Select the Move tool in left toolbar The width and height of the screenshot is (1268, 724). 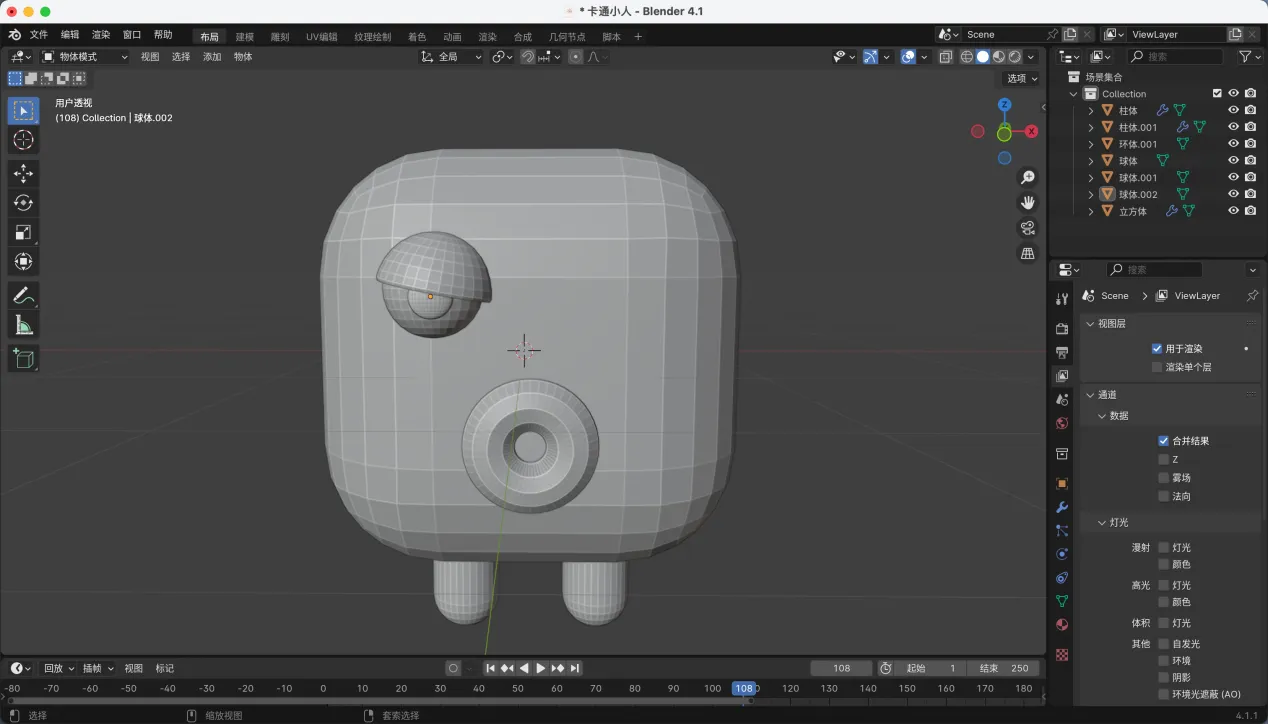coord(23,173)
